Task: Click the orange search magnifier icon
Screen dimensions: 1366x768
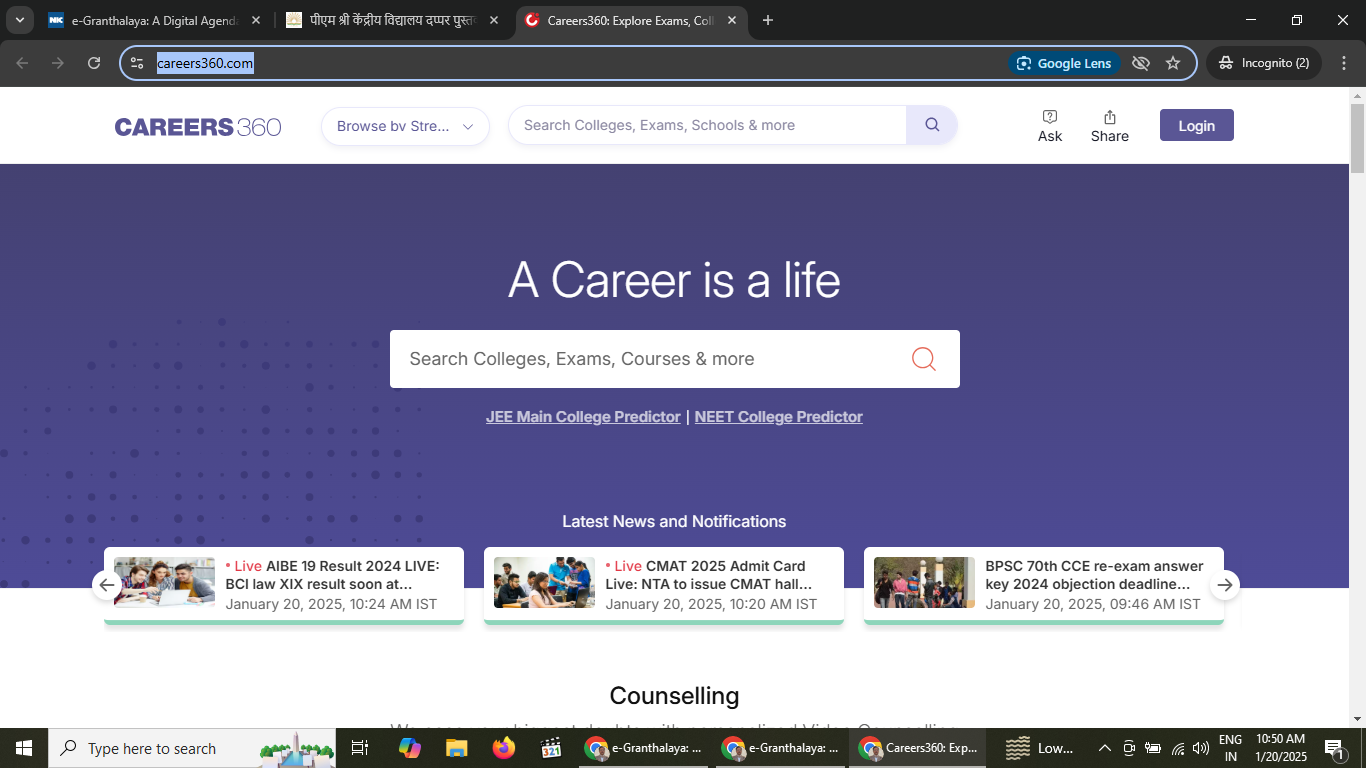Action: (x=924, y=359)
